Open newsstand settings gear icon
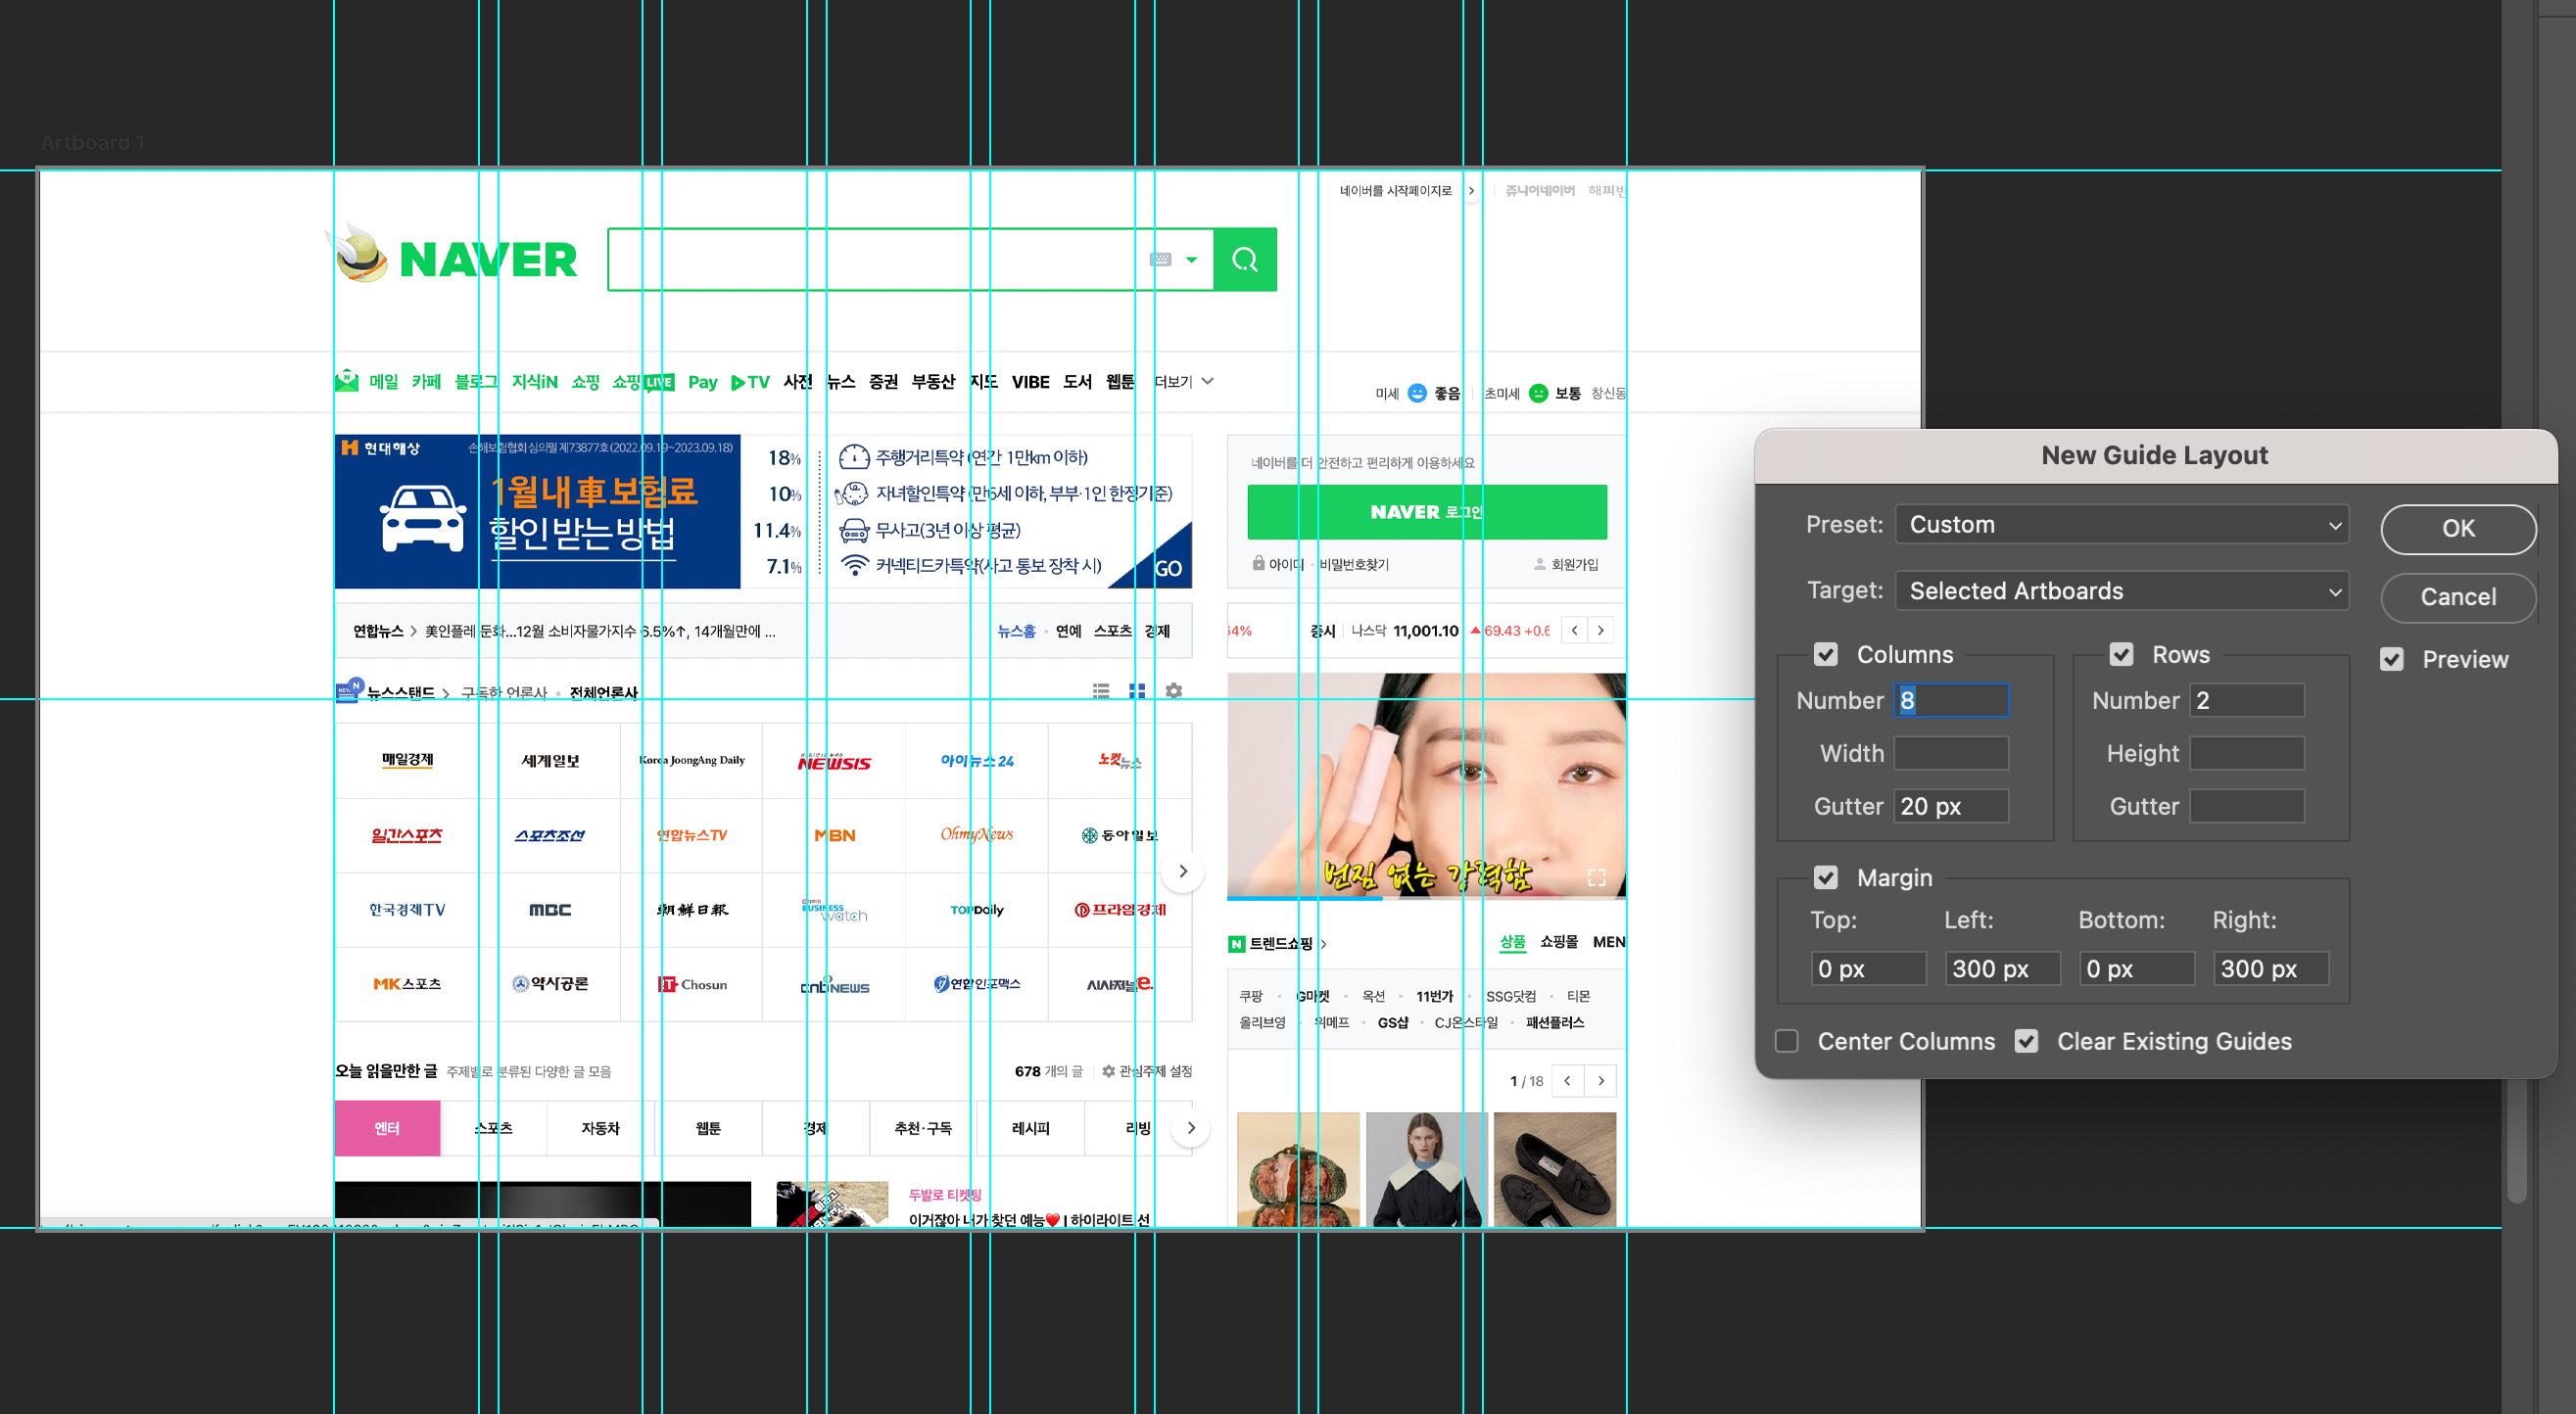 click(1174, 691)
